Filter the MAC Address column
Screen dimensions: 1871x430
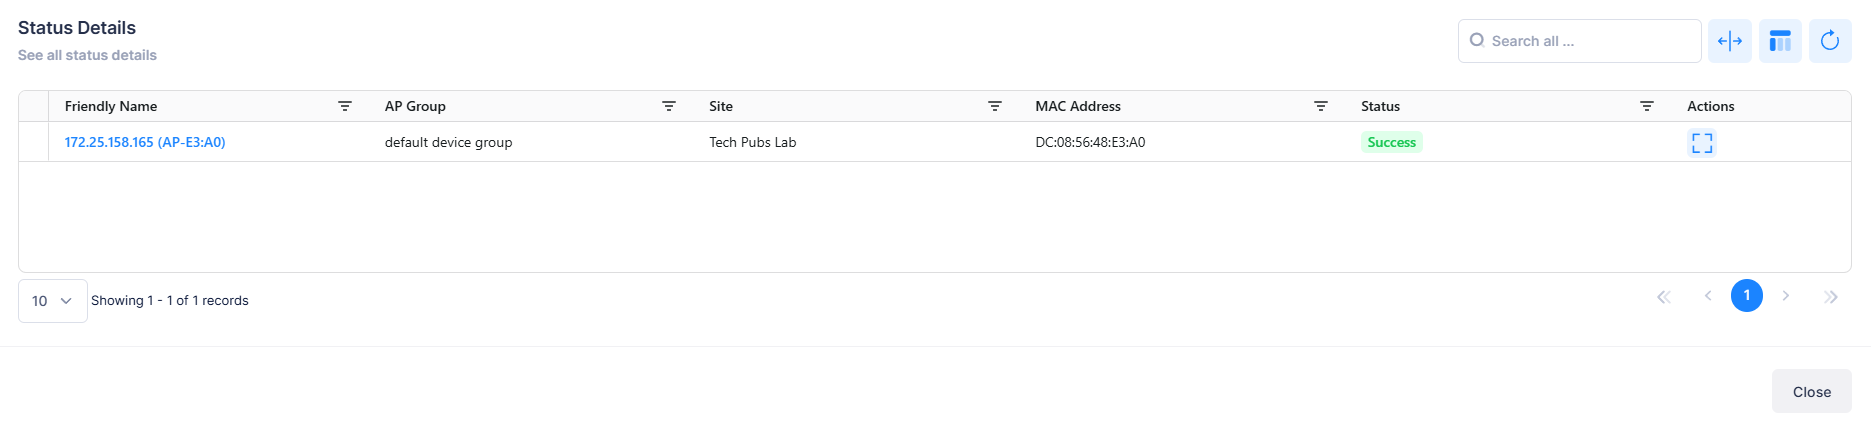1321,106
